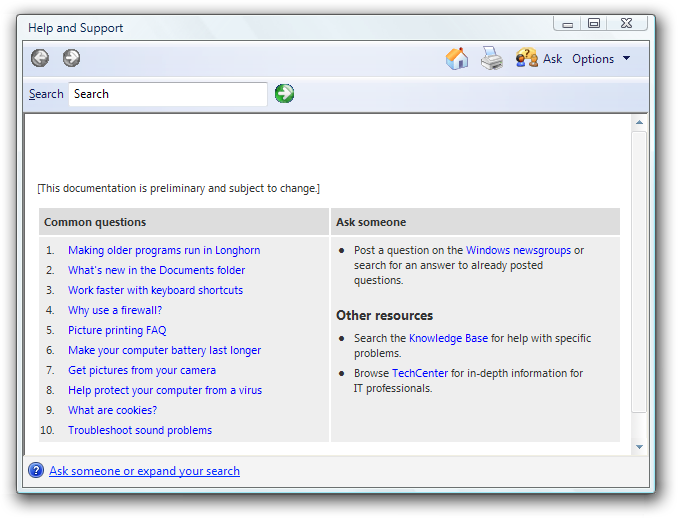Click the Forward navigation arrow
Image resolution: width=678 pixels, height=518 pixels.
pos(71,58)
